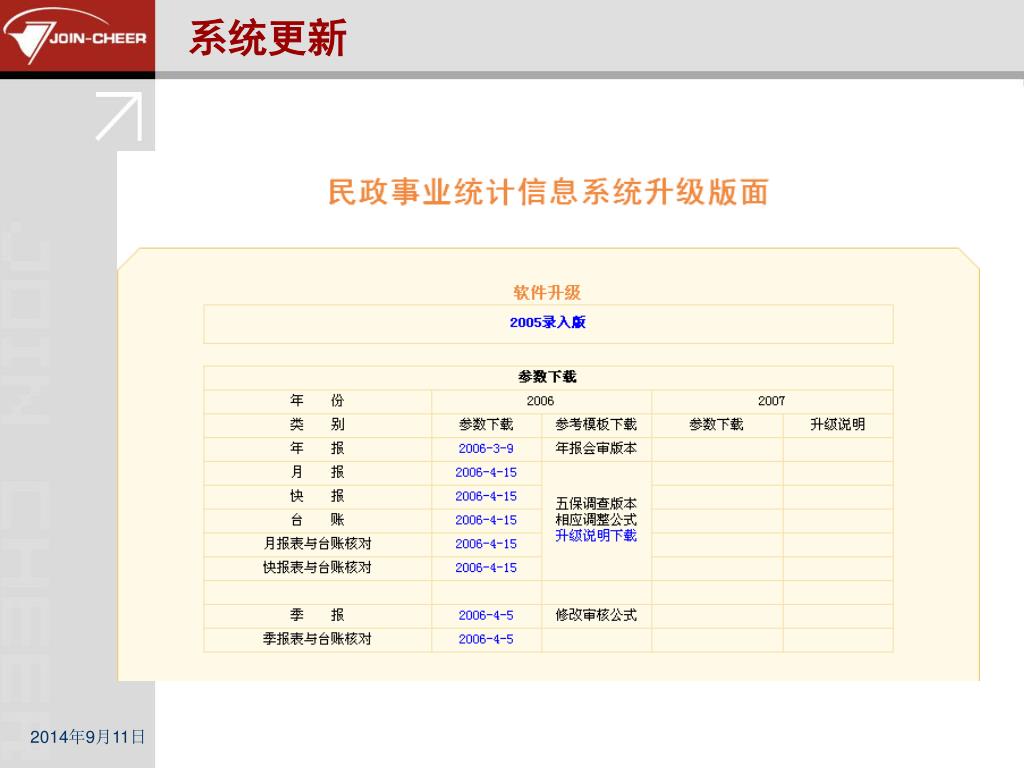Click the 季报表与台账核对 row label
Viewport: 1024px width, 768px height.
pos(317,639)
